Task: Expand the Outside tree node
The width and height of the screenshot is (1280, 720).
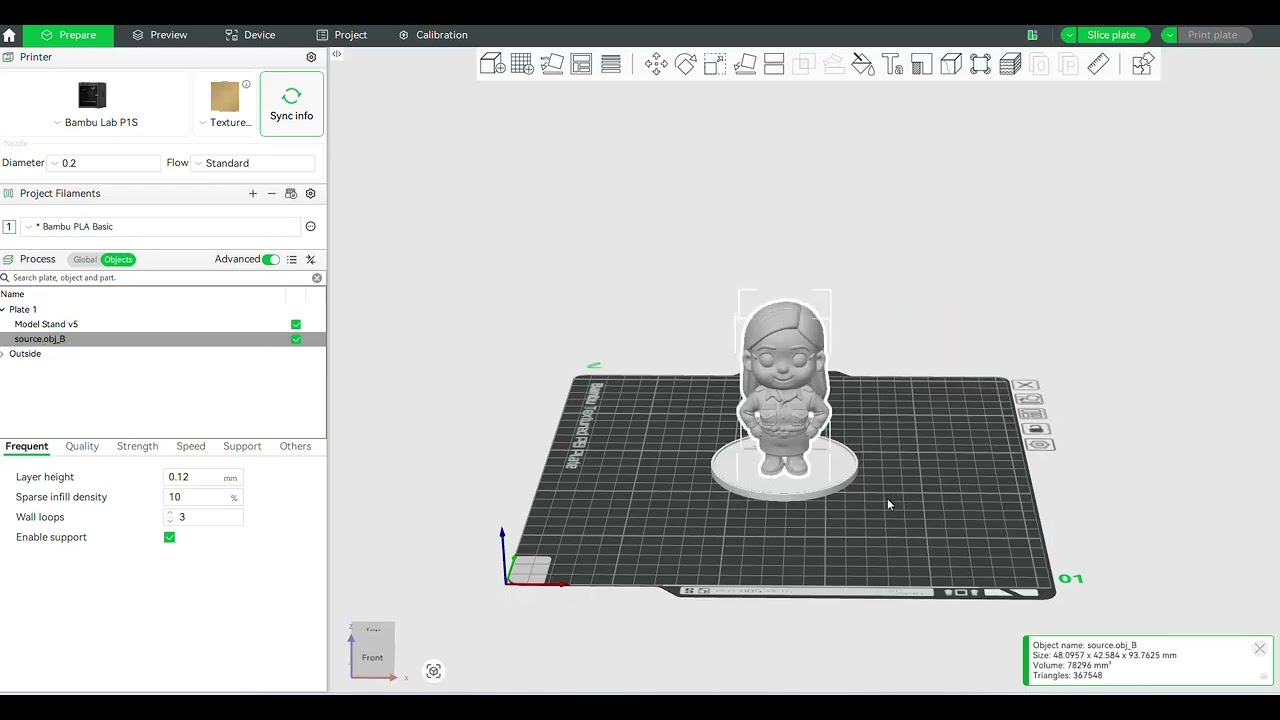Action: (x=3, y=354)
